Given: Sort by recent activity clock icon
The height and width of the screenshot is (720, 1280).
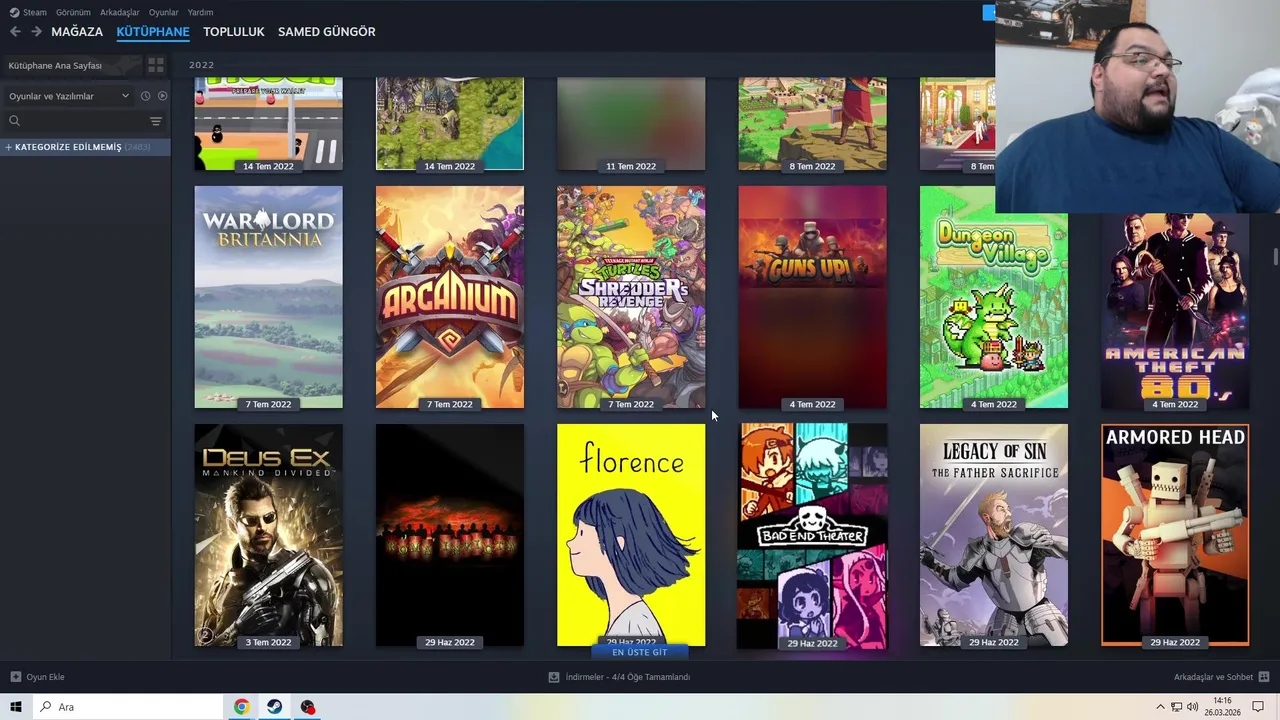Looking at the screenshot, I should (x=145, y=96).
